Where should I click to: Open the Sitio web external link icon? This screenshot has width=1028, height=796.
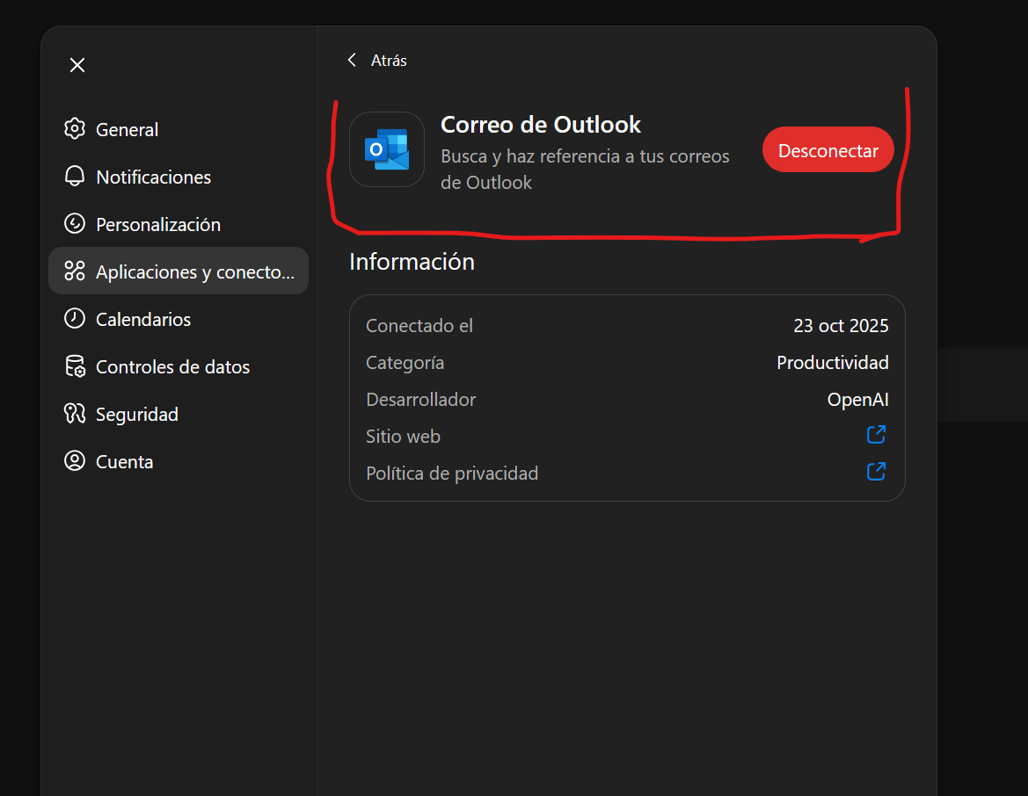[x=876, y=435]
